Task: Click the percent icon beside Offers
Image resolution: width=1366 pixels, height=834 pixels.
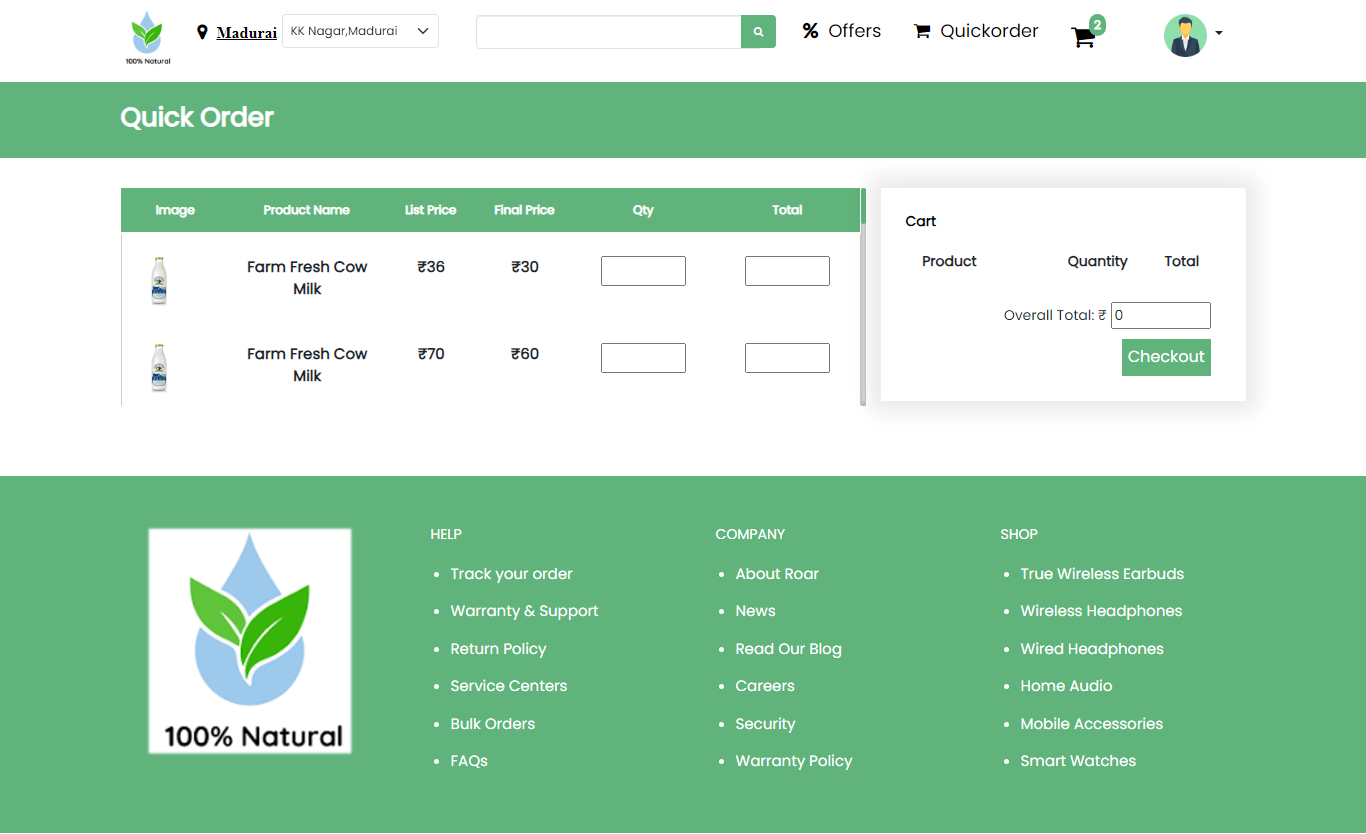Action: pyautogui.click(x=811, y=31)
